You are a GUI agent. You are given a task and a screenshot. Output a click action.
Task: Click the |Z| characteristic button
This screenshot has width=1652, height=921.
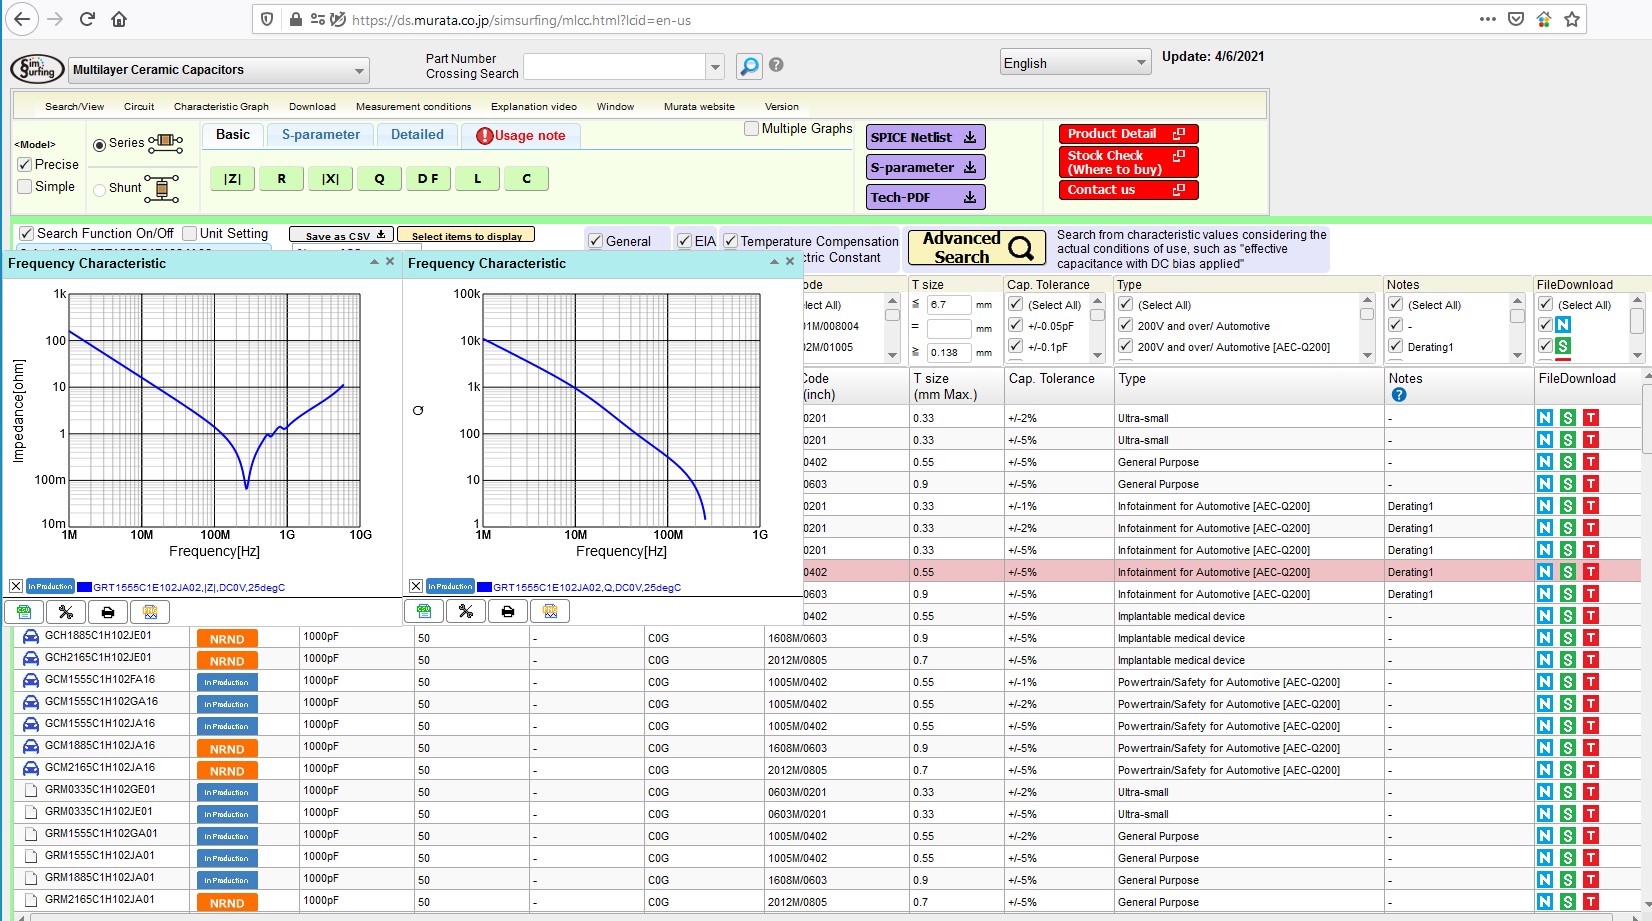[232, 178]
